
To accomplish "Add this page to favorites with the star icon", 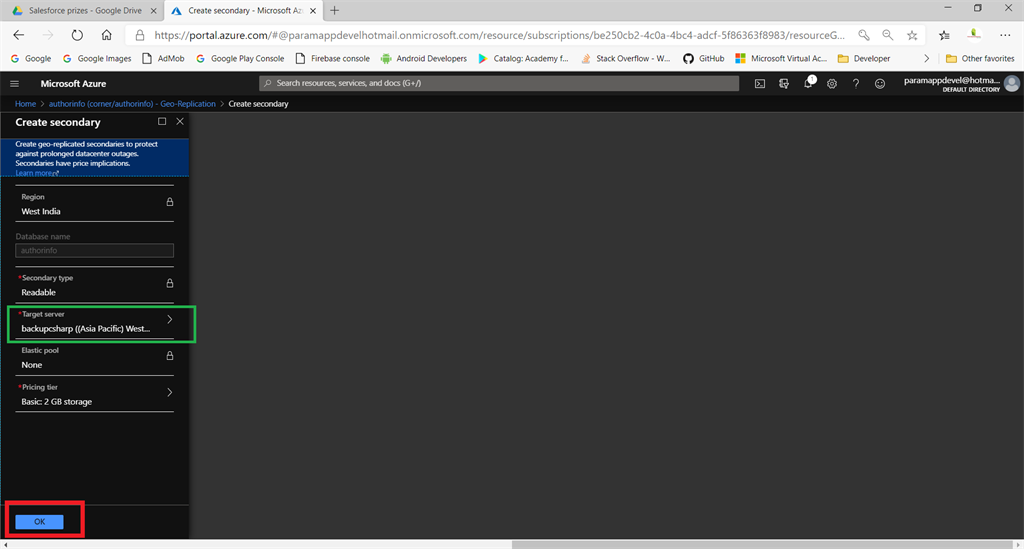I will tap(912, 35).
